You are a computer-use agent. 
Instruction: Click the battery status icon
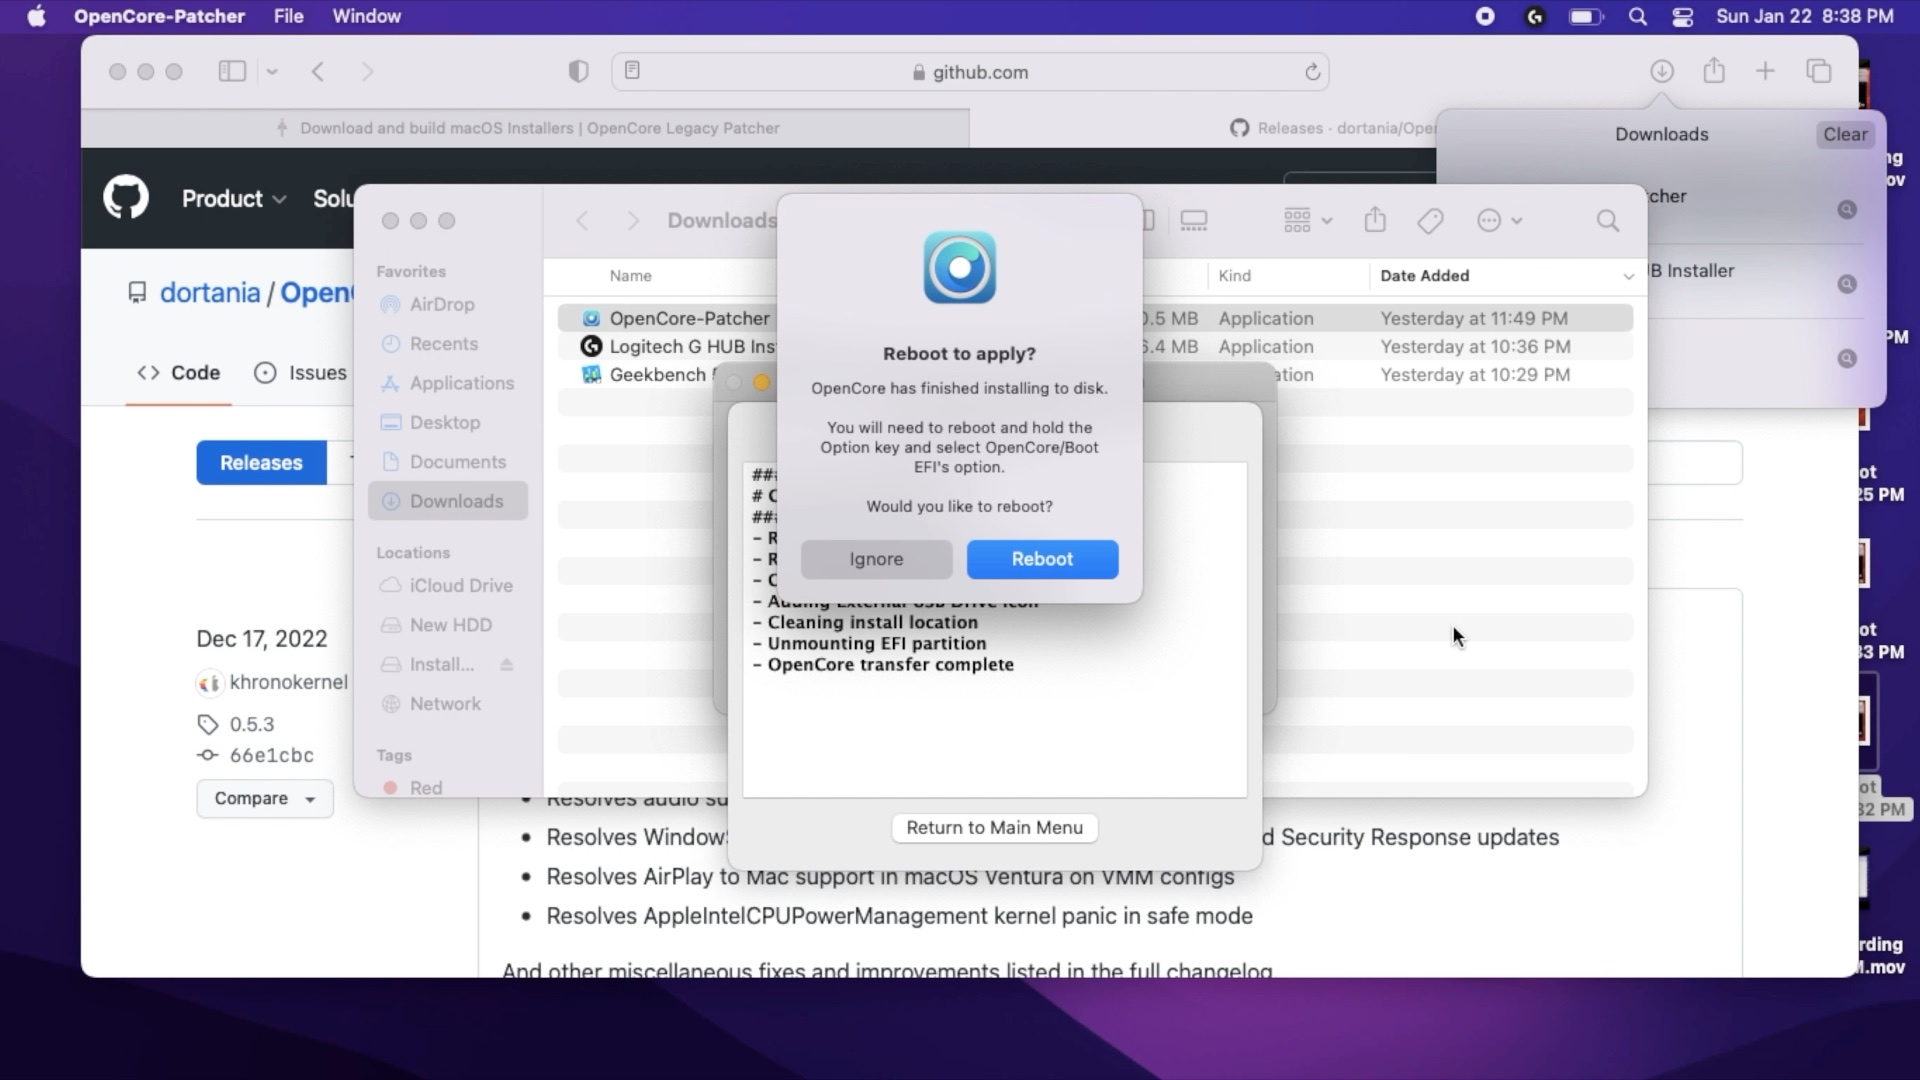[1586, 16]
